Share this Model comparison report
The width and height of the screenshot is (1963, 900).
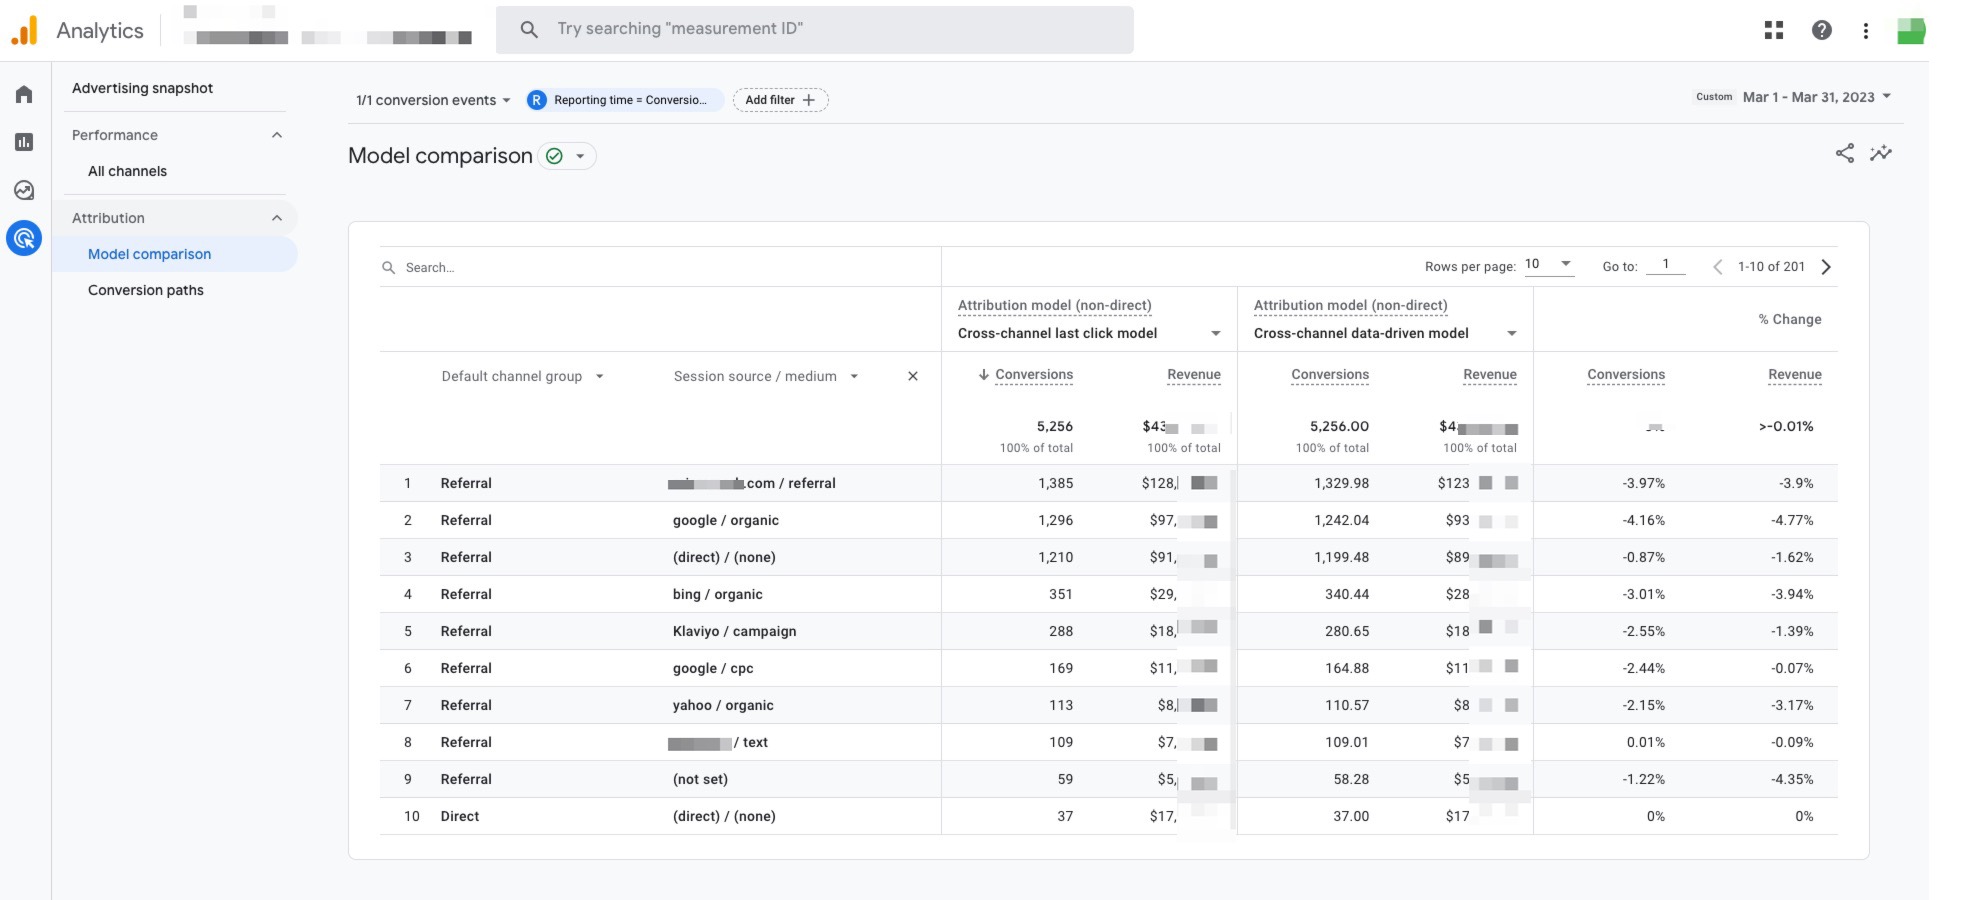(1845, 153)
